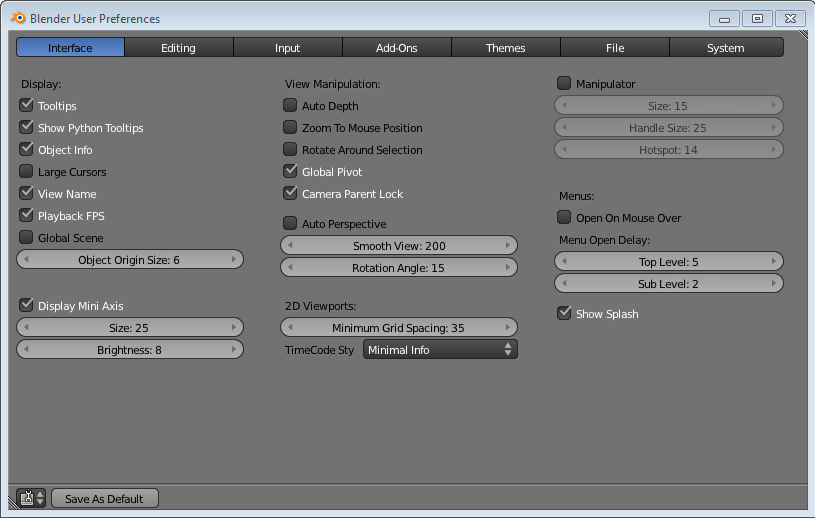This screenshot has width=815, height=518.
Task: Disable the Tooltips checkbox
Action: point(26,105)
